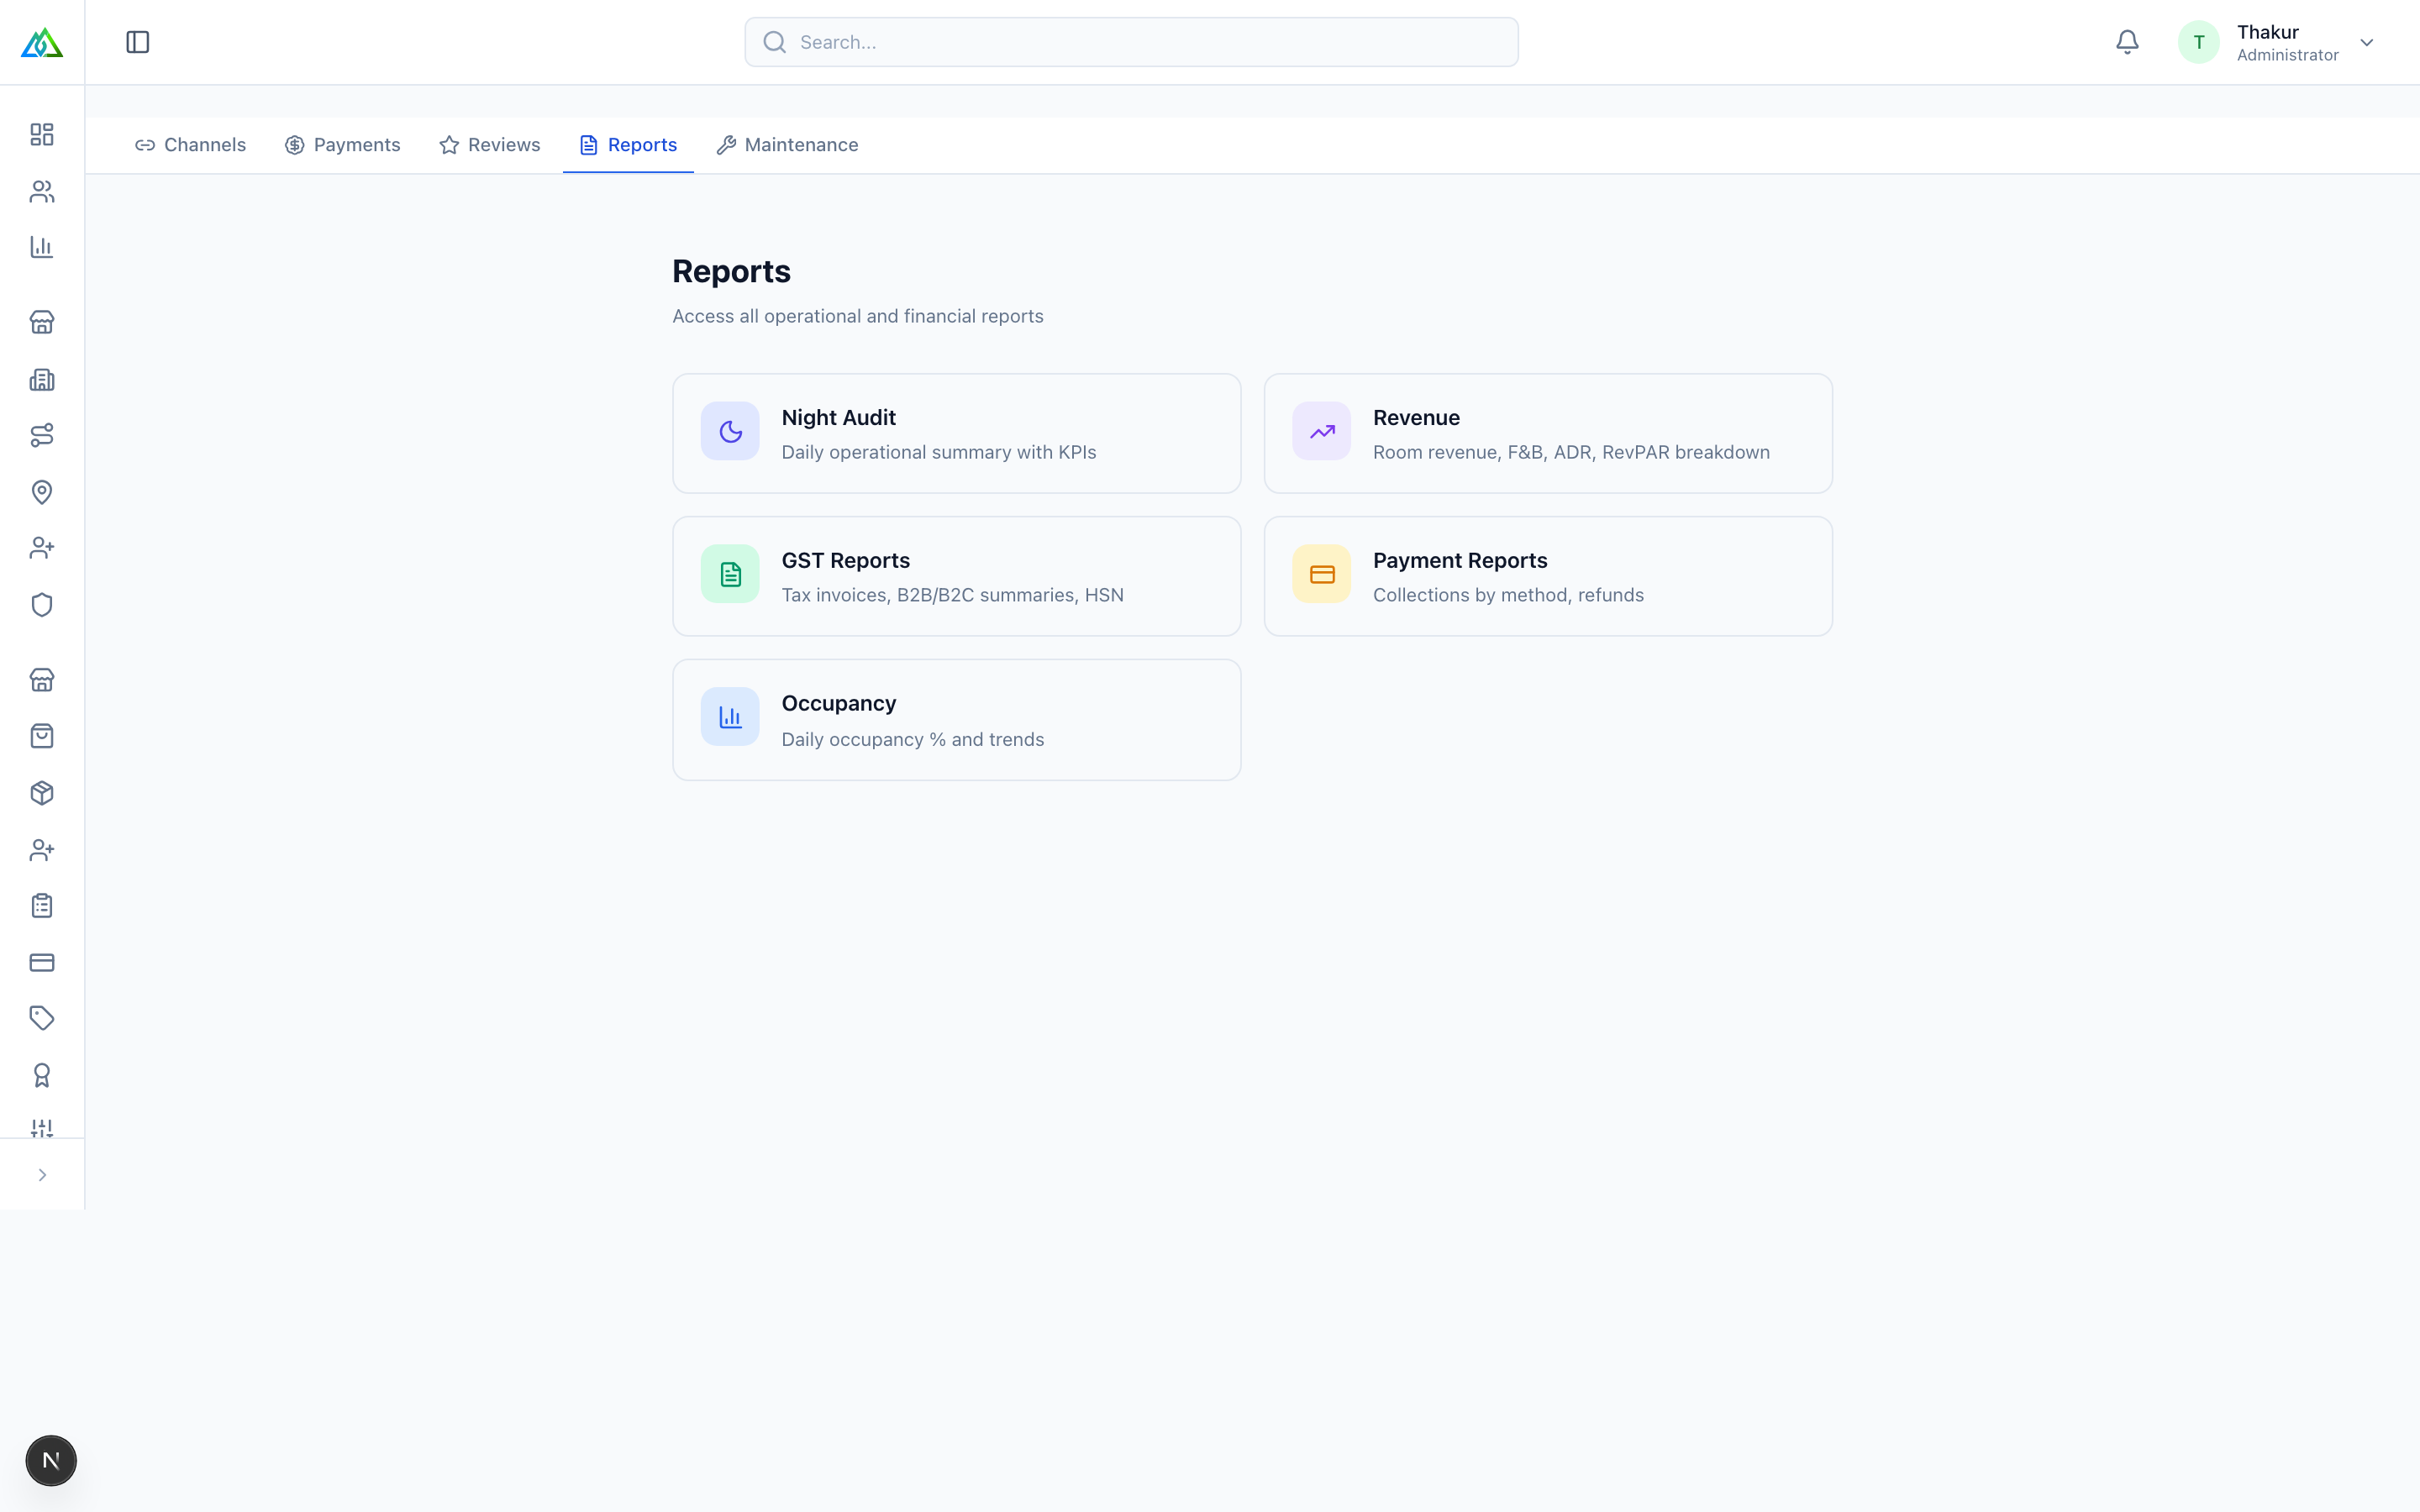The image size is (2420, 1512).
Task: Click the green T user avatar
Action: [x=2198, y=42]
